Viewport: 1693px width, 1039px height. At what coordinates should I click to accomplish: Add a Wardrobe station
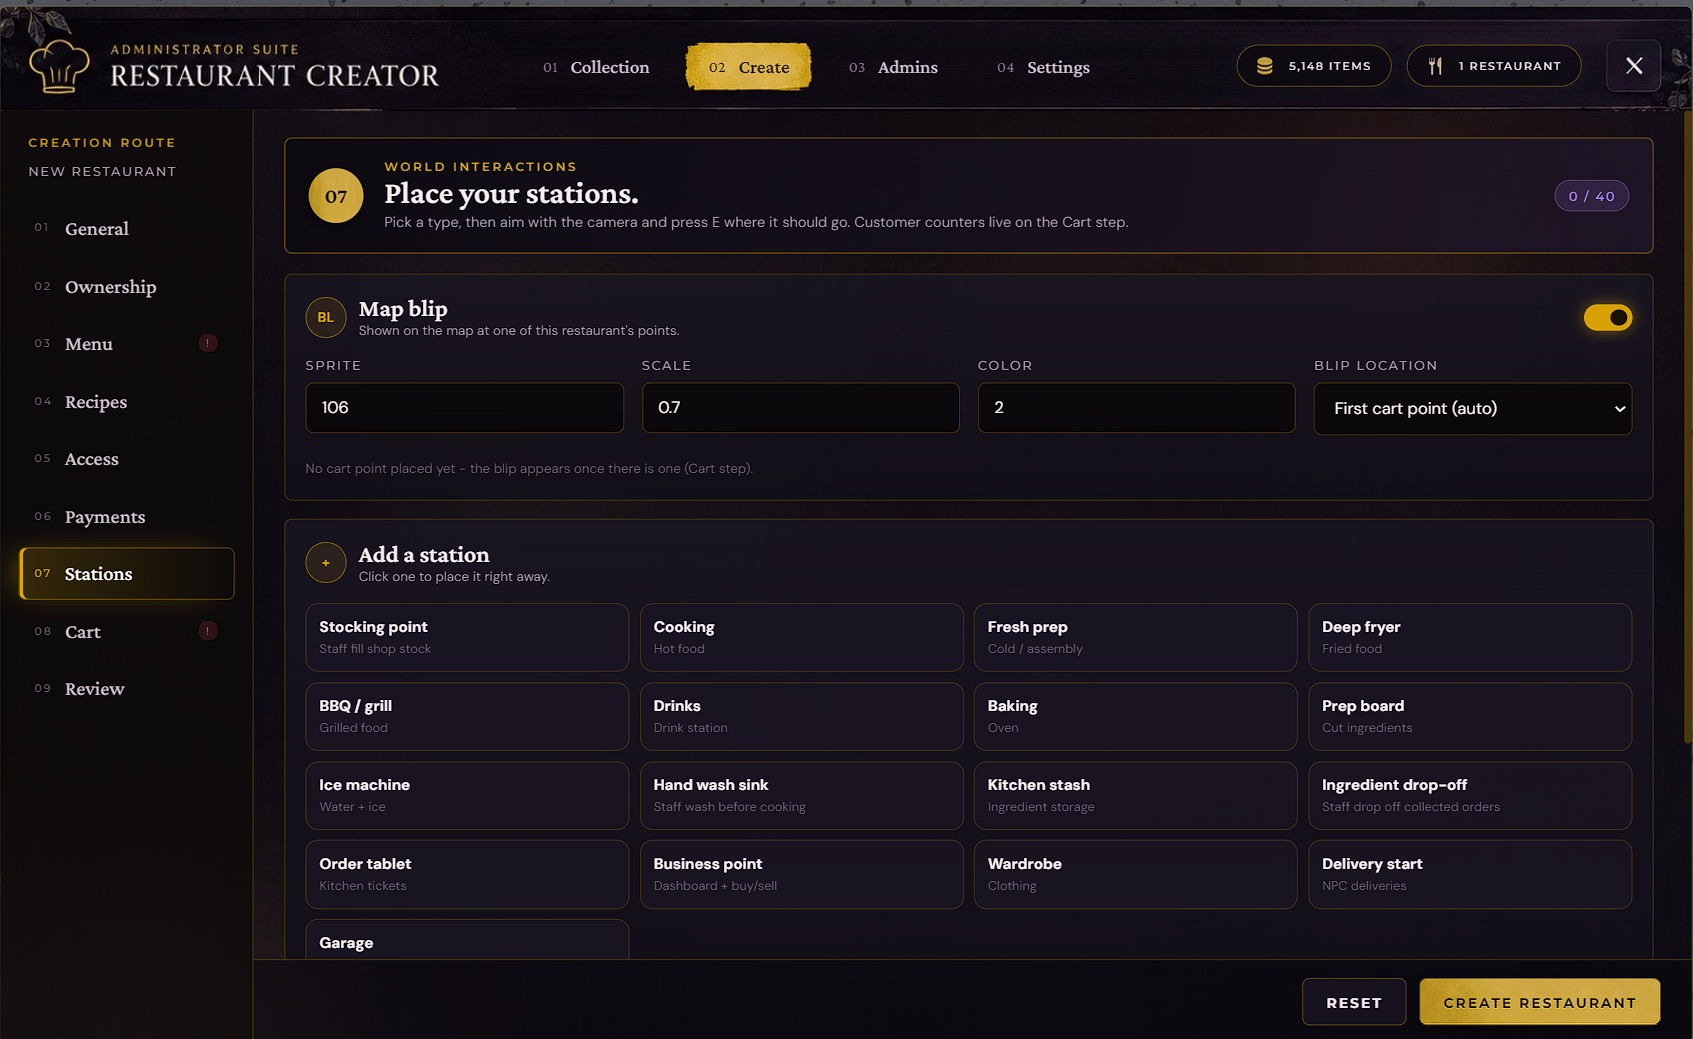pos(1136,874)
